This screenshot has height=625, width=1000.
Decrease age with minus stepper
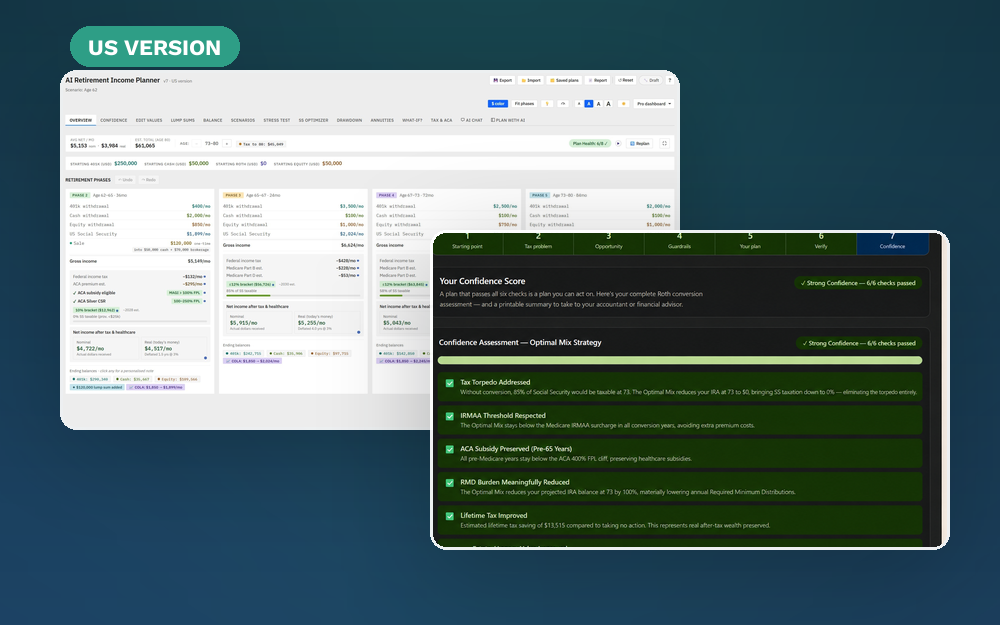(196, 143)
